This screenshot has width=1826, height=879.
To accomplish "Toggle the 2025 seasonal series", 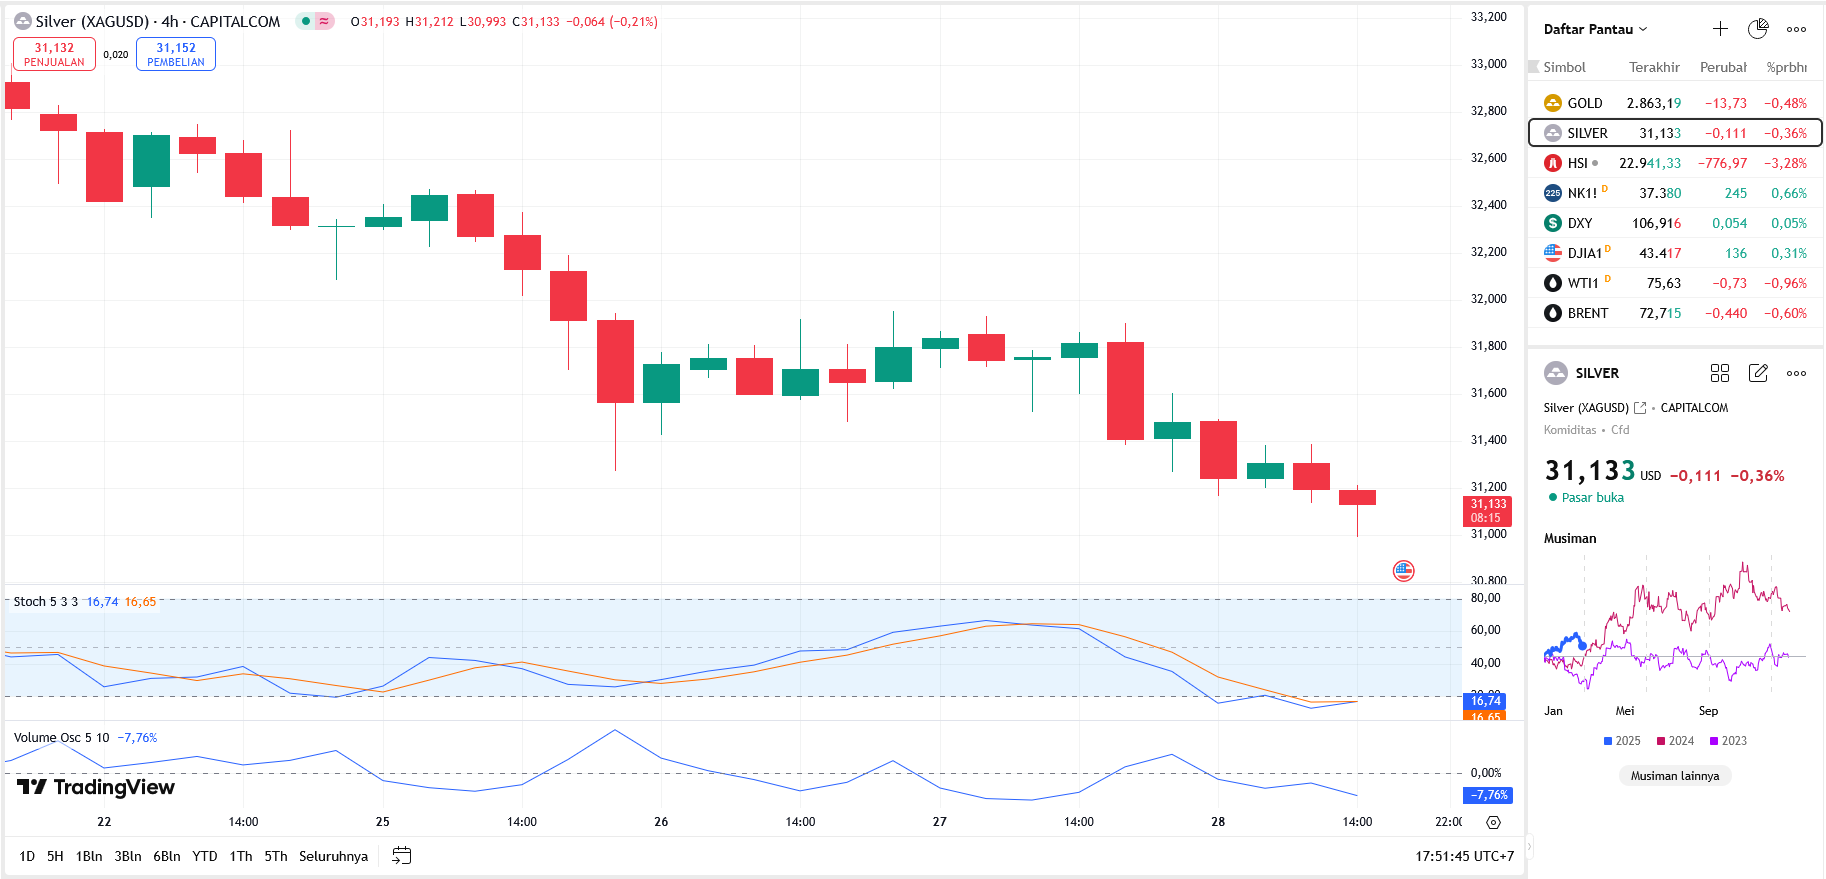I will (1622, 741).
